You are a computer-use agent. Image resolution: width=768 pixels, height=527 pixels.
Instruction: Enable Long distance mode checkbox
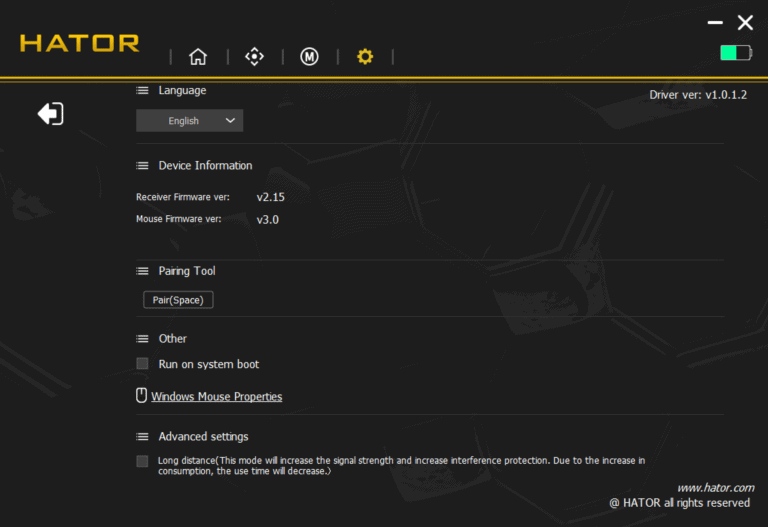pyautogui.click(x=142, y=461)
